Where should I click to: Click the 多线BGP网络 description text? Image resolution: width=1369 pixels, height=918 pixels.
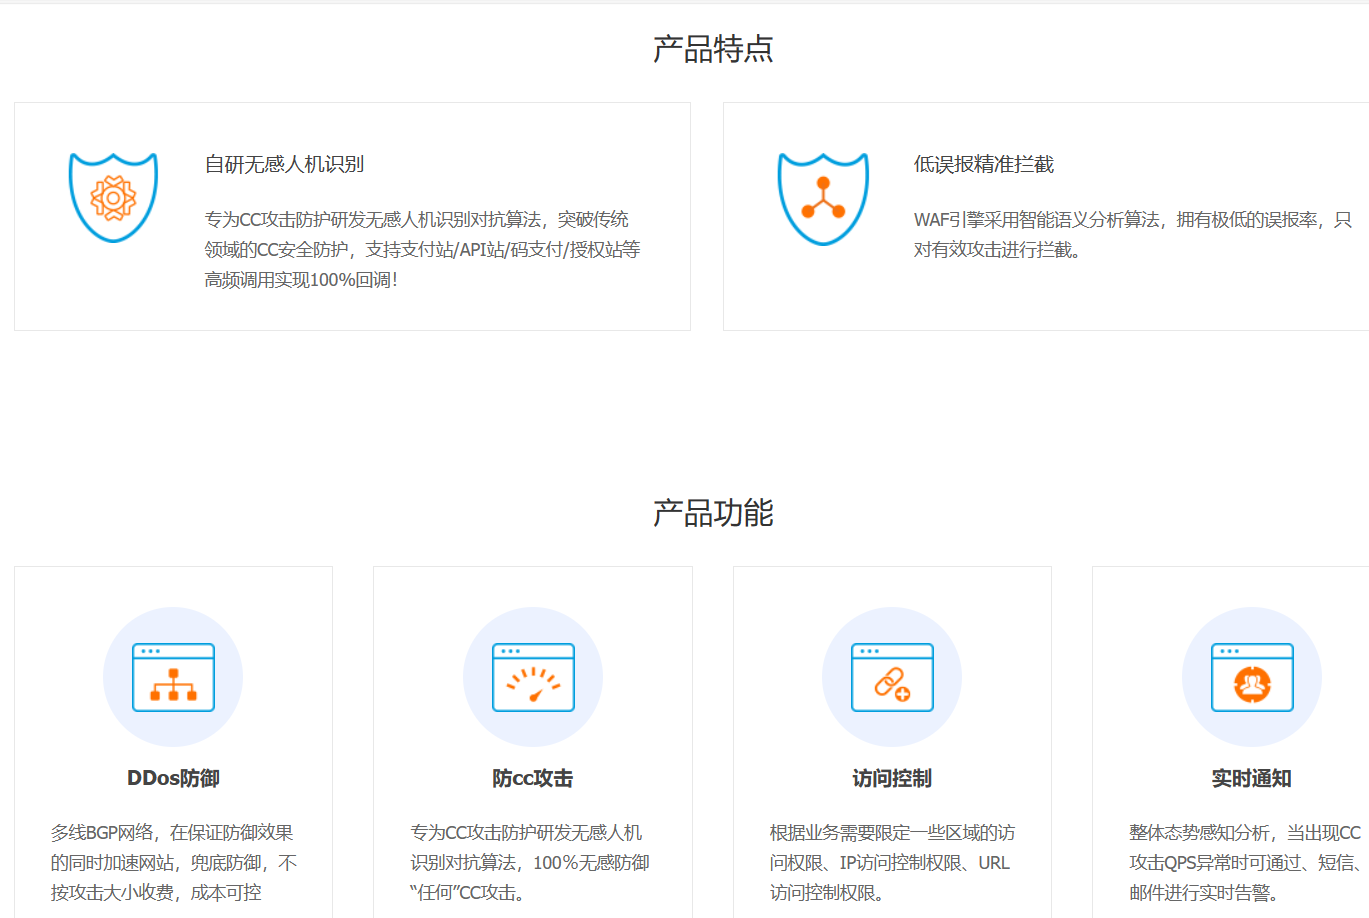[173, 862]
